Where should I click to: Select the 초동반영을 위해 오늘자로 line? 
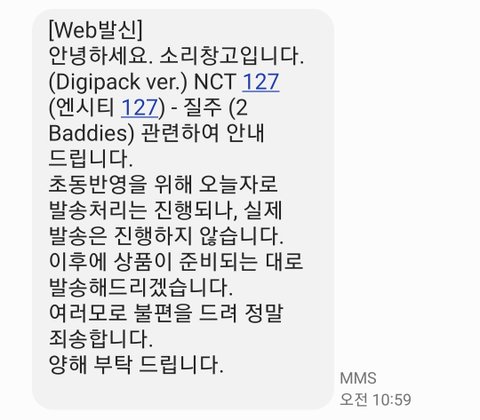click(x=163, y=185)
